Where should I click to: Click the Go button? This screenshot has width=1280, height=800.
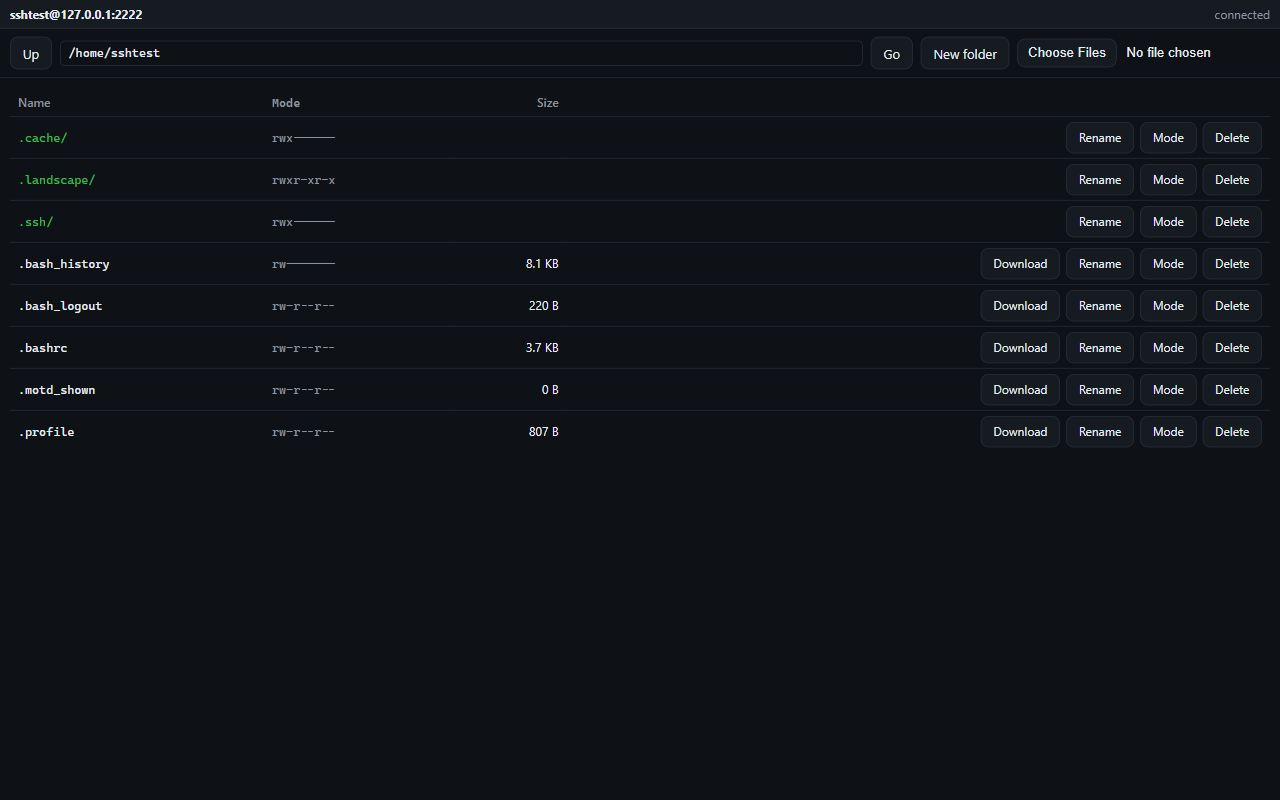892,54
